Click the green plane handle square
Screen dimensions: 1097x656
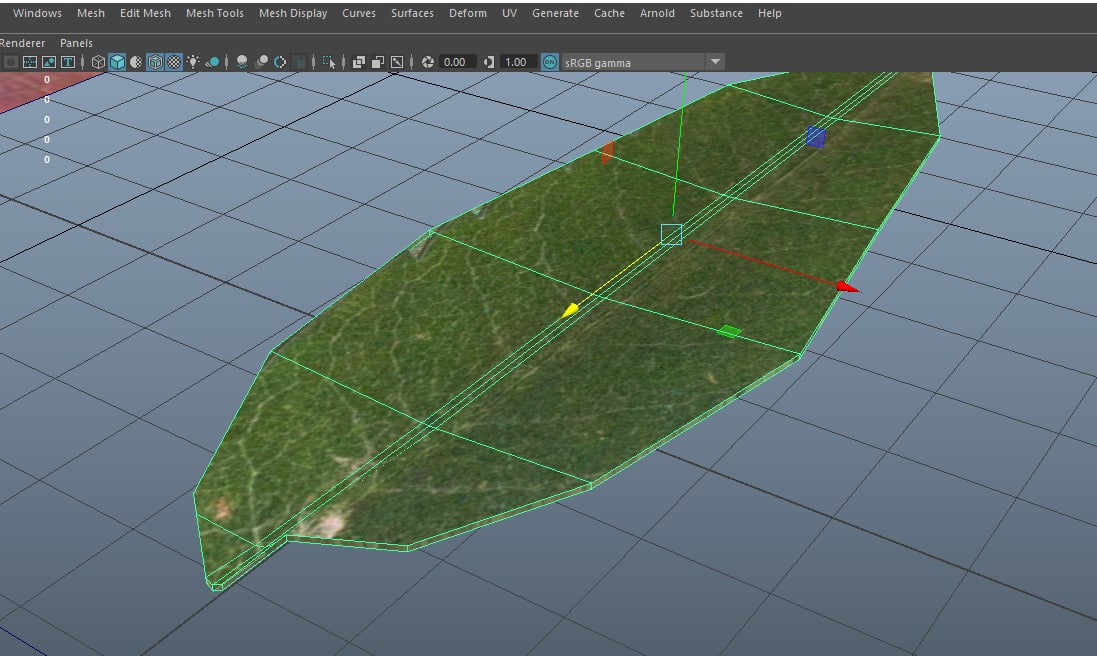(729, 331)
